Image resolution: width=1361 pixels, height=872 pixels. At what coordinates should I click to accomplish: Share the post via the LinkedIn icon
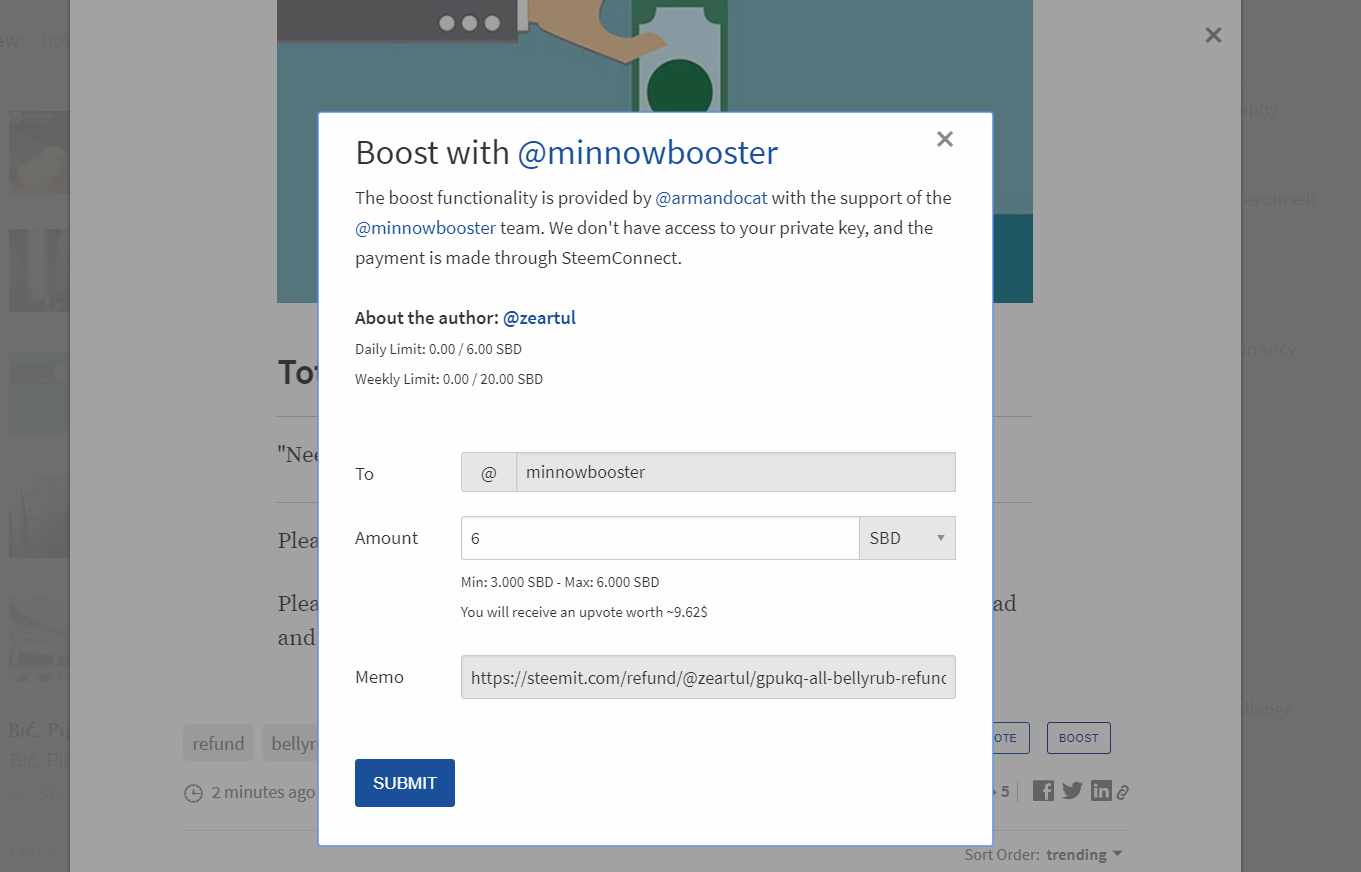1101,791
